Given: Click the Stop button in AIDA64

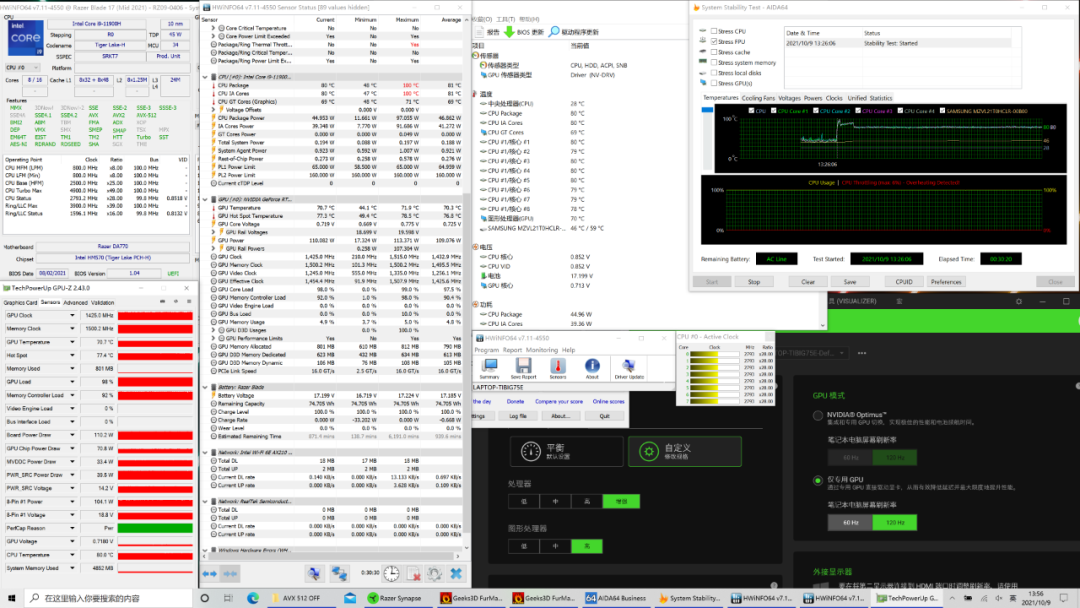Looking at the screenshot, I should tap(754, 282).
